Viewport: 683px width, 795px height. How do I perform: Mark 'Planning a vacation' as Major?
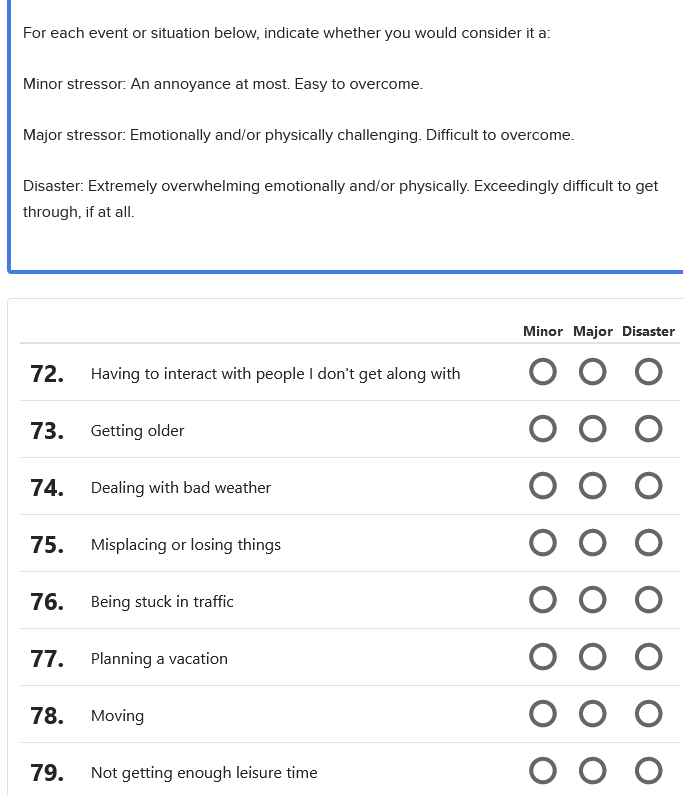[x=593, y=658]
